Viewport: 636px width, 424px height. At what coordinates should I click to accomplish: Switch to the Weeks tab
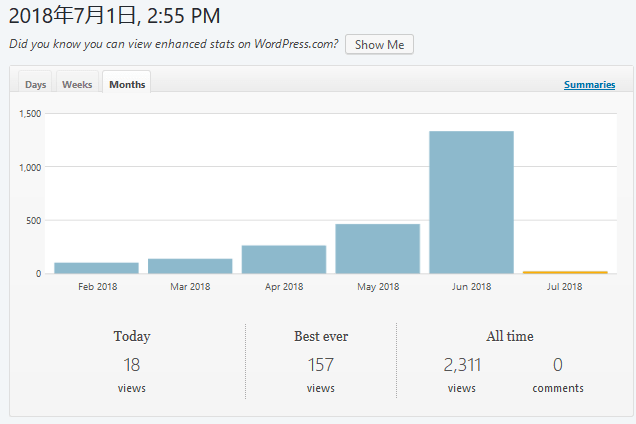77,85
